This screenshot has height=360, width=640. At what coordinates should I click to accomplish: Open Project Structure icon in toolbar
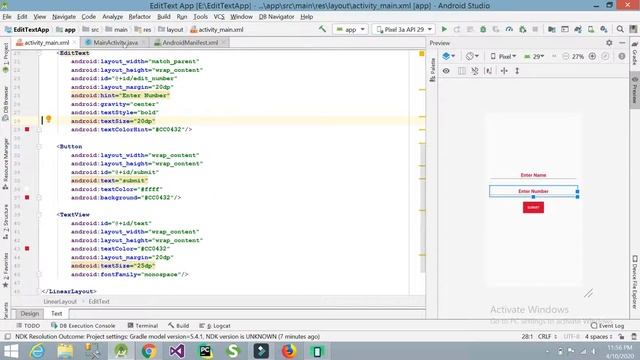551,29
